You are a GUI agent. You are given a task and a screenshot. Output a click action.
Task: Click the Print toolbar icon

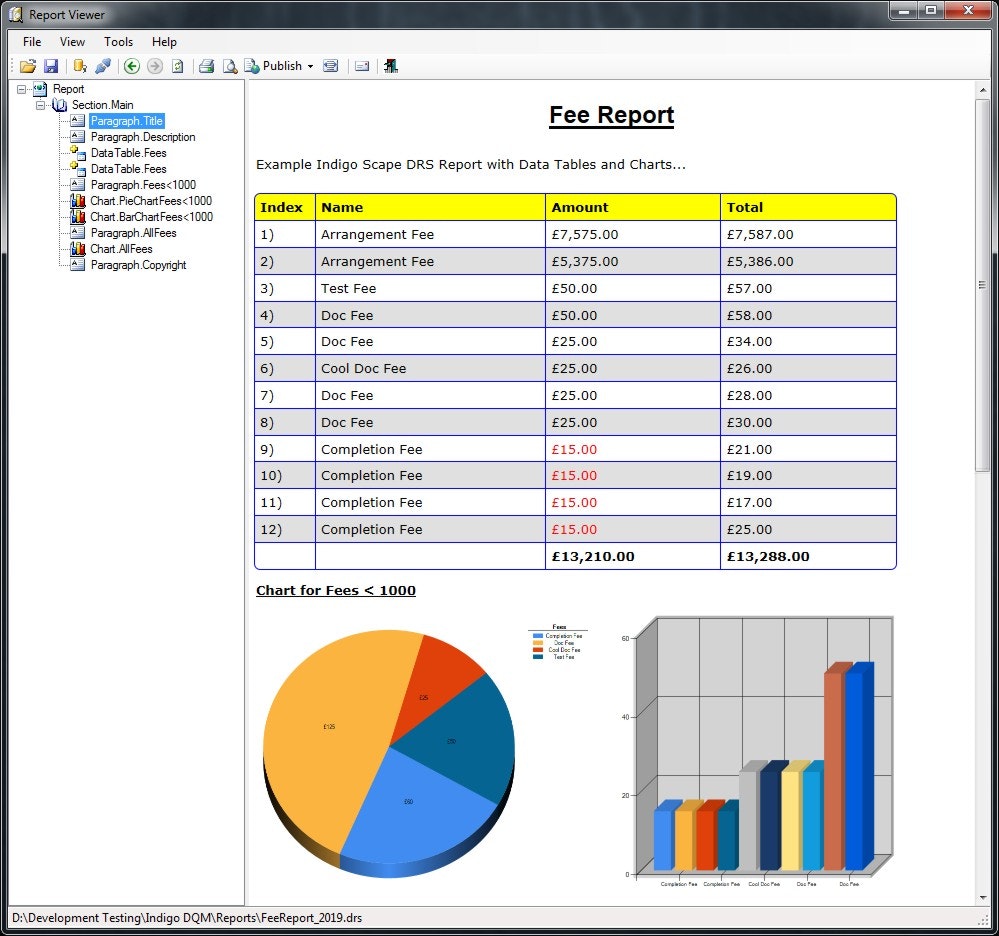(x=207, y=66)
